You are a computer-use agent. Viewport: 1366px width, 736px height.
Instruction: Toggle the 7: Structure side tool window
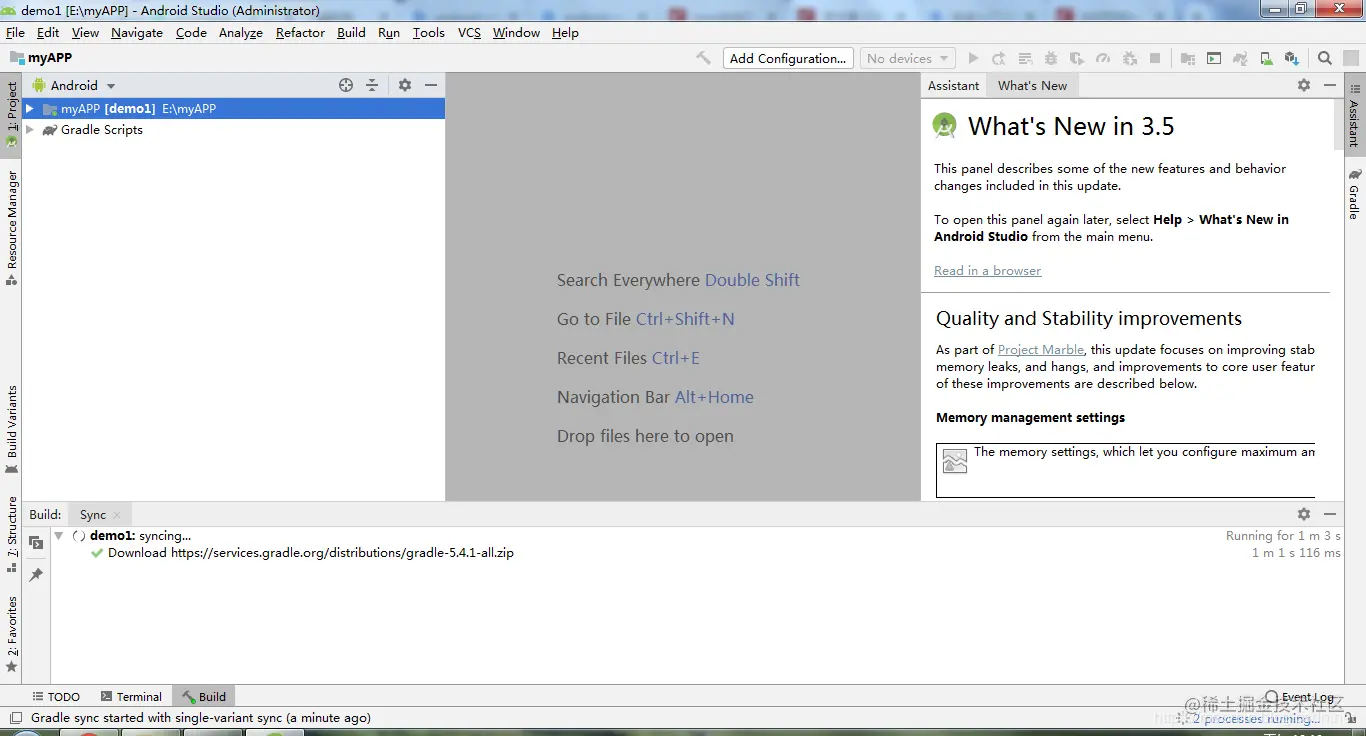(11, 534)
